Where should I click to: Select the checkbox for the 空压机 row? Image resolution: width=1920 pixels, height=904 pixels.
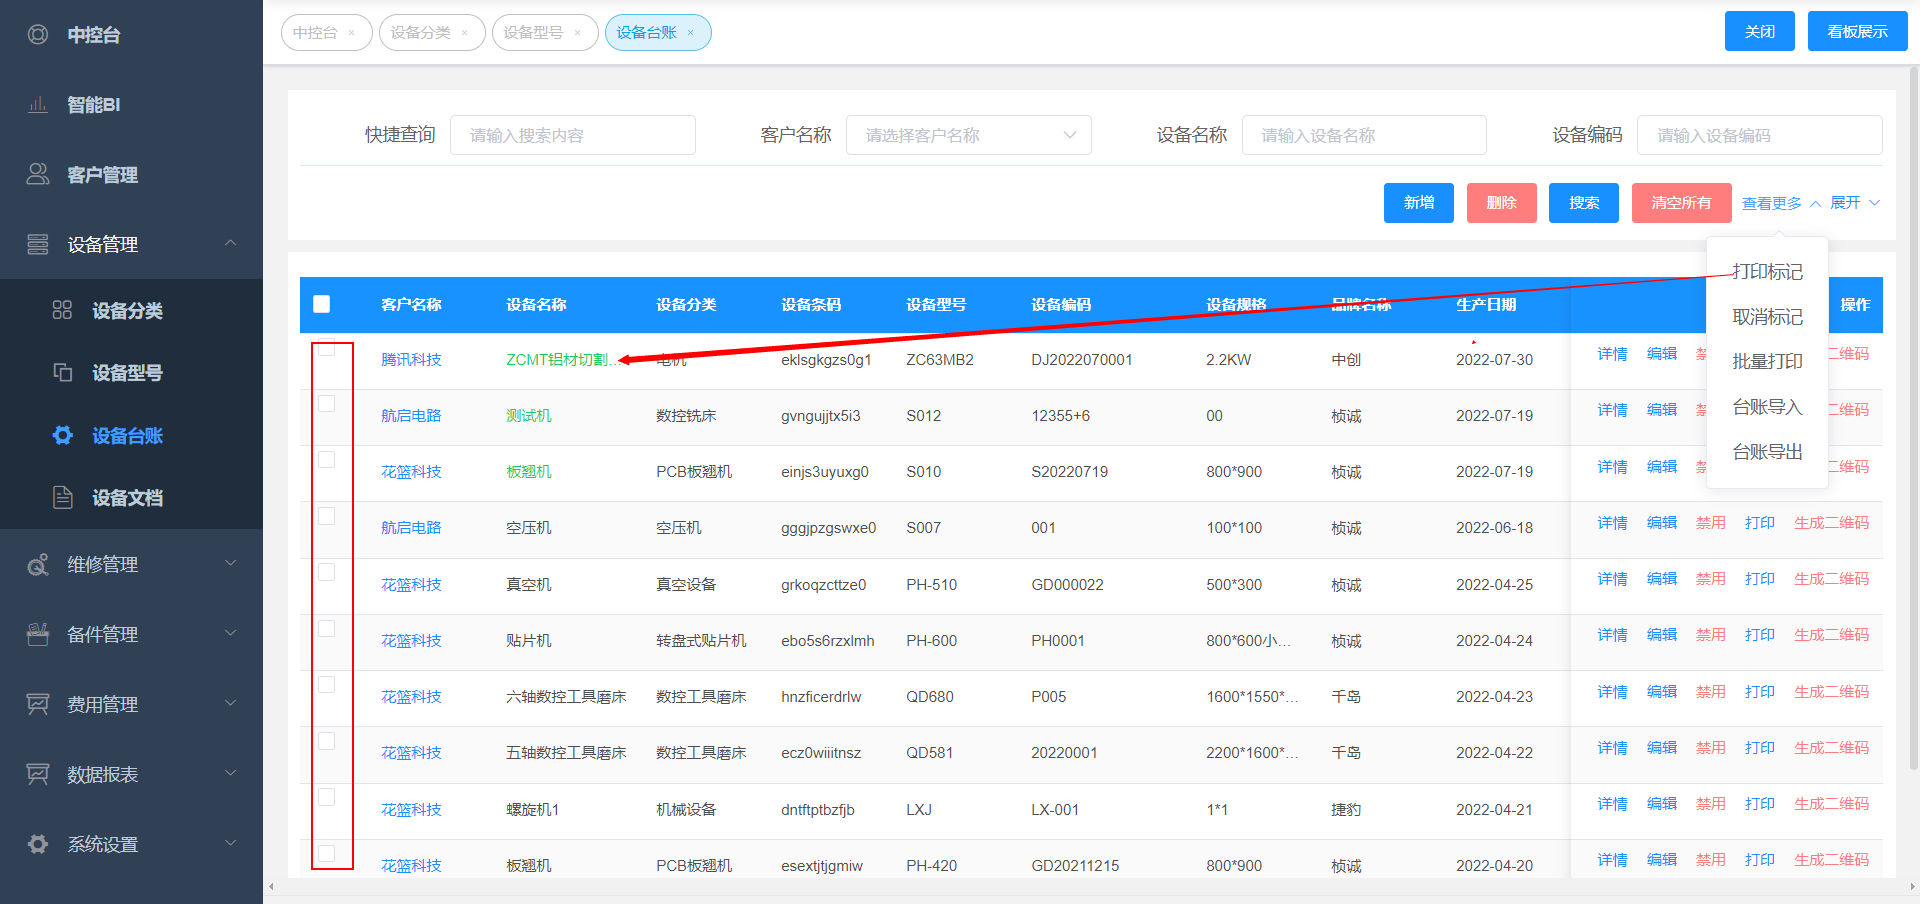[326, 516]
